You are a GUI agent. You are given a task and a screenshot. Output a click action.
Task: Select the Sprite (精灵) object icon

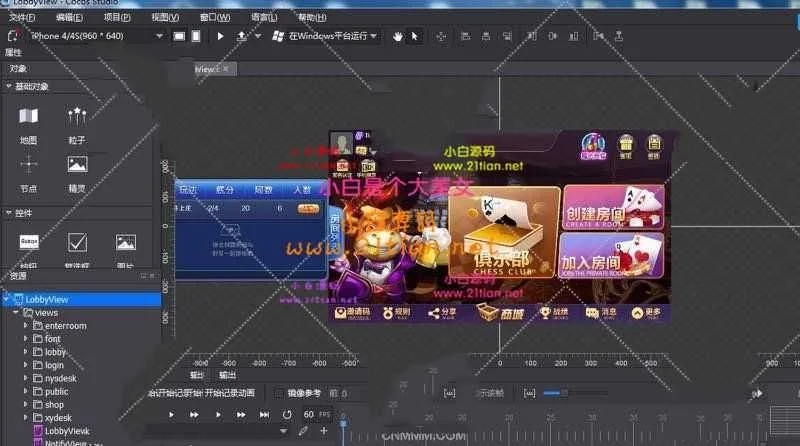coord(77,166)
